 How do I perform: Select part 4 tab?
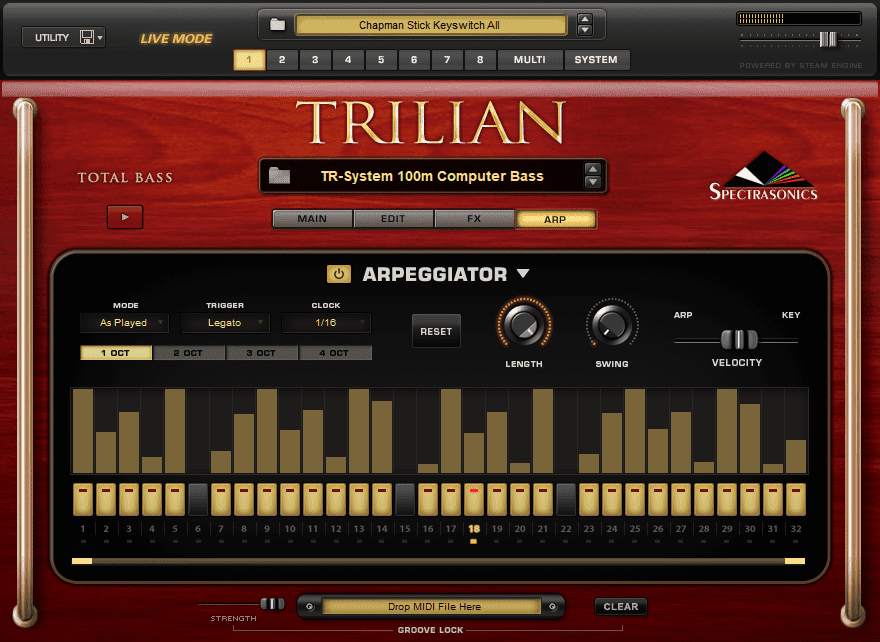(x=348, y=59)
